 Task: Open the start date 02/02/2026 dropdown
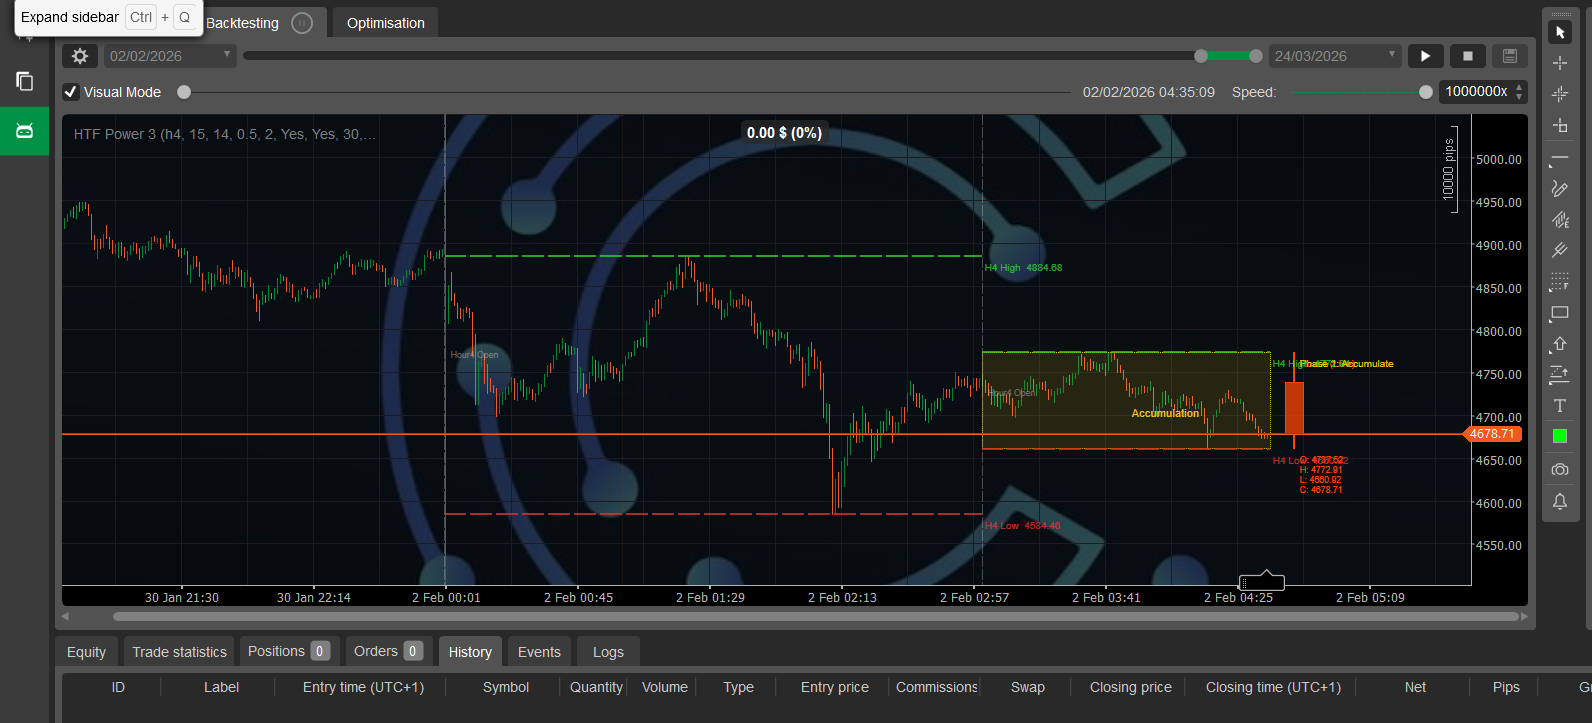pyautogui.click(x=170, y=56)
